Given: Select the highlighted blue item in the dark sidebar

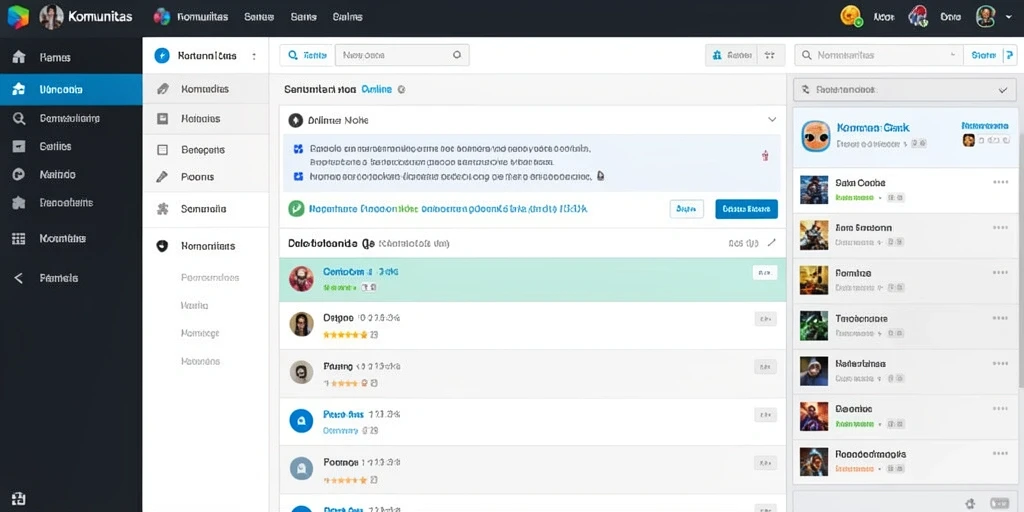Looking at the screenshot, I should pos(71,89).
